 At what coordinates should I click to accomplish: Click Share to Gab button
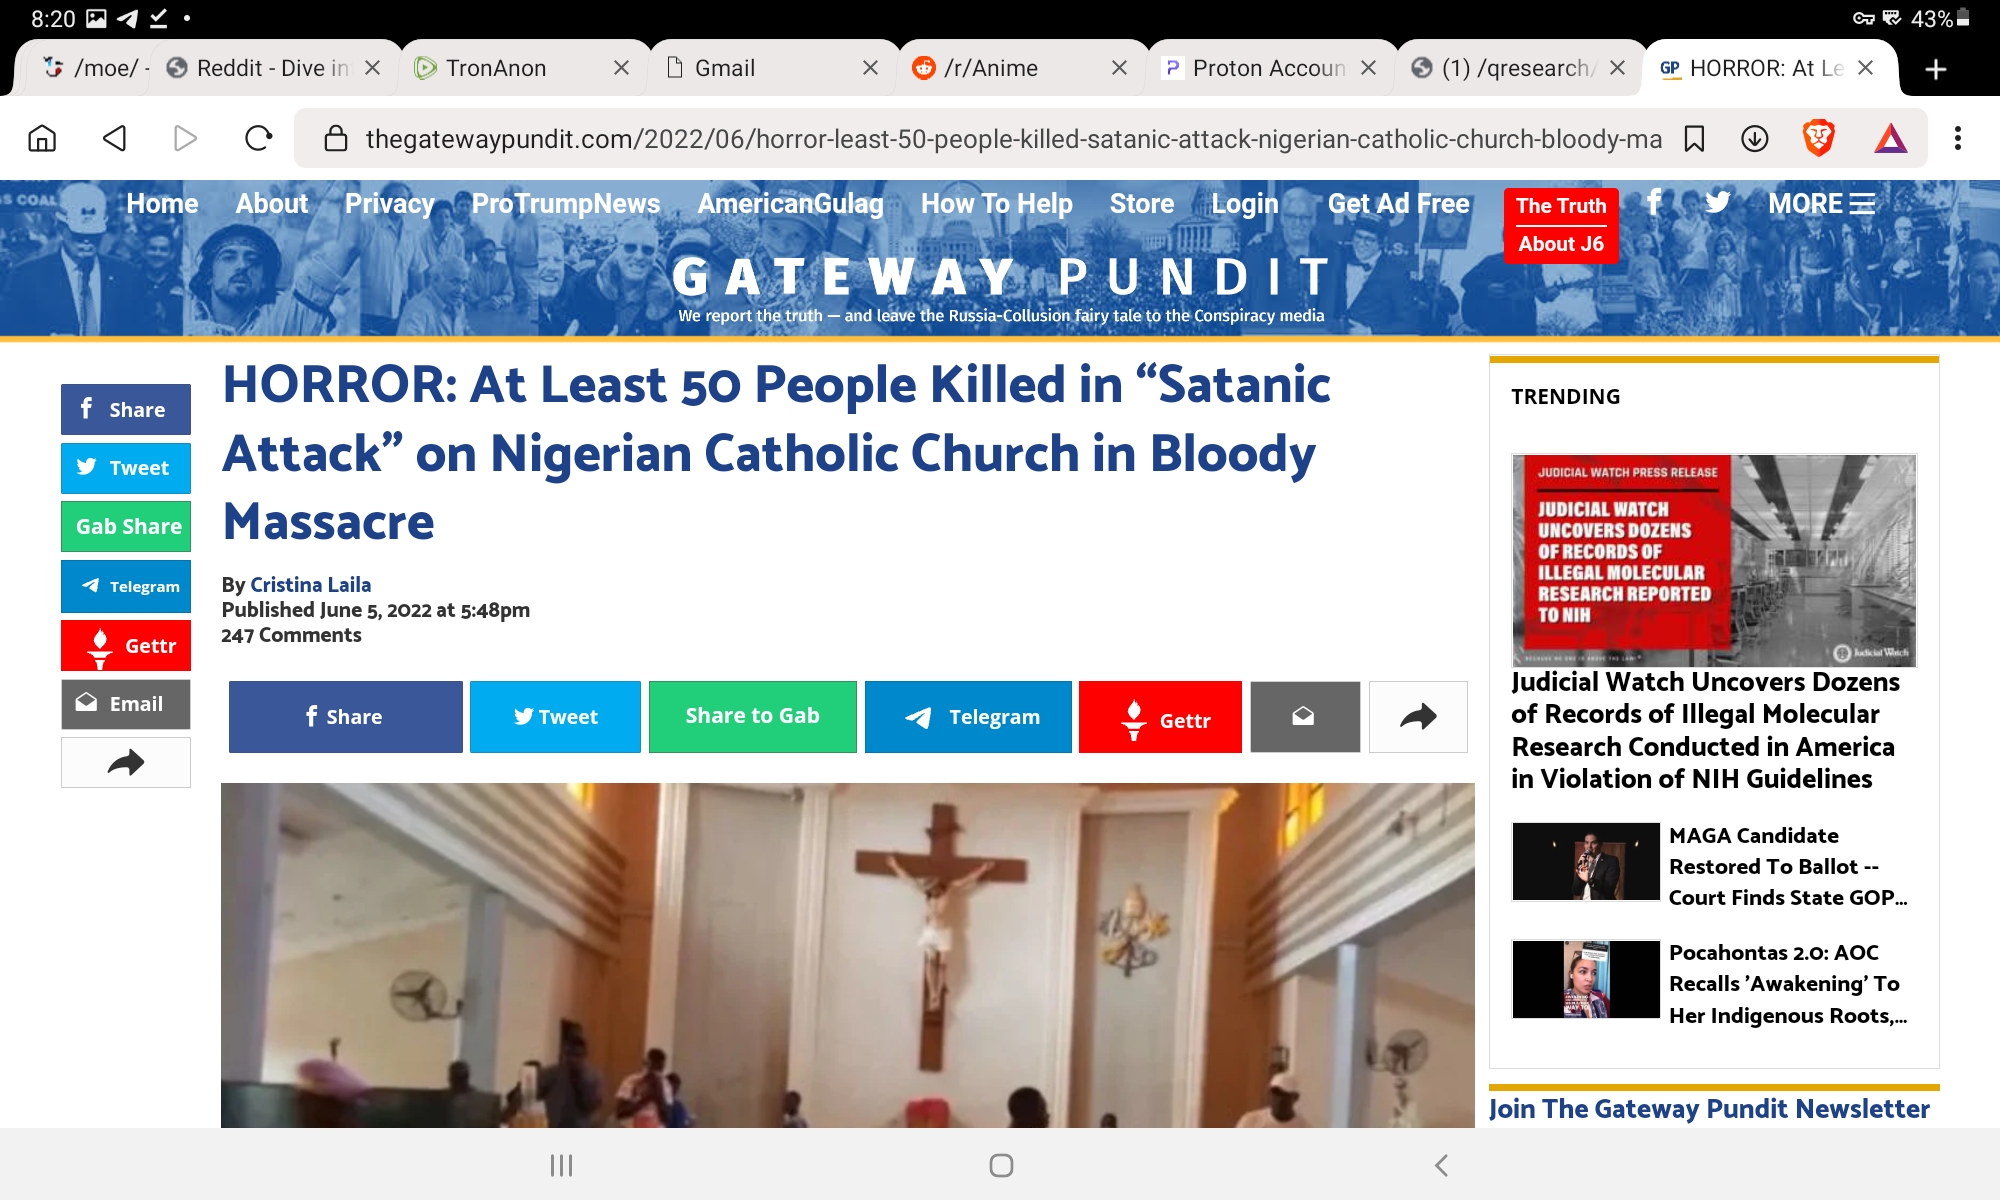[752, 716]
